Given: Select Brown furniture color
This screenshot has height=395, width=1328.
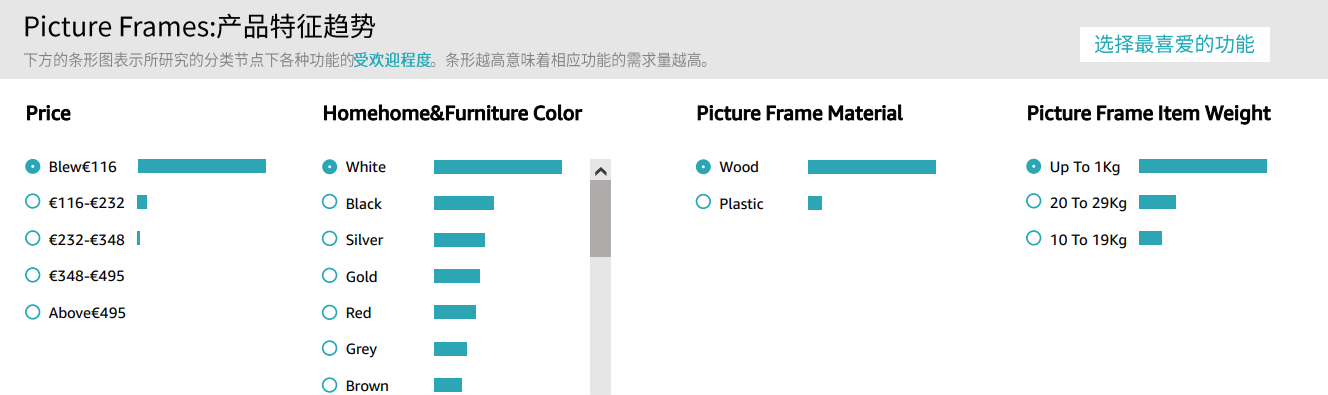Looking at the screenshot, I should [330, 385].
